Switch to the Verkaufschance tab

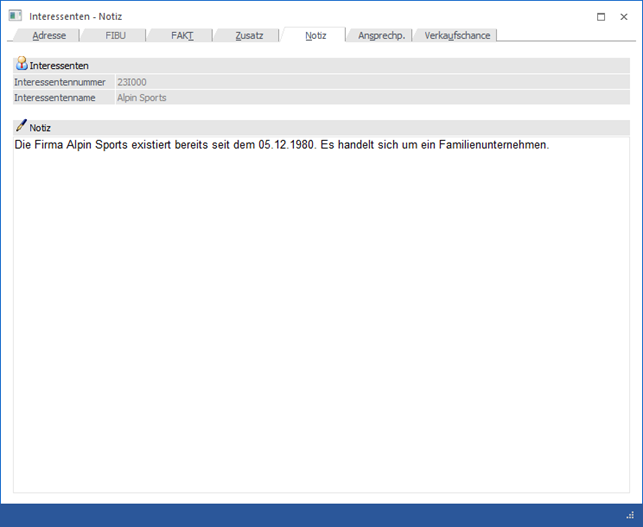coord(457,35)
